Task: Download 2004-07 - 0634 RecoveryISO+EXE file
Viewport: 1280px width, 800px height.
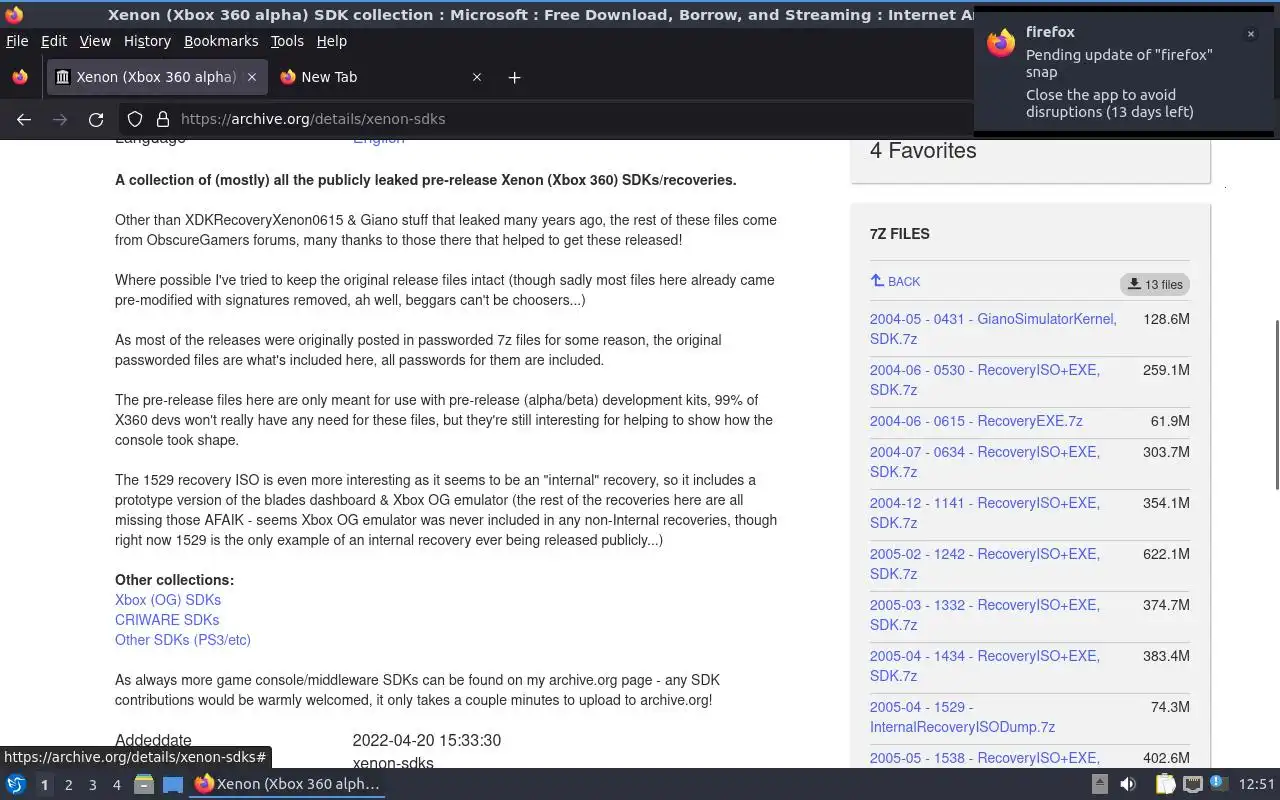Action: point(984,462)
